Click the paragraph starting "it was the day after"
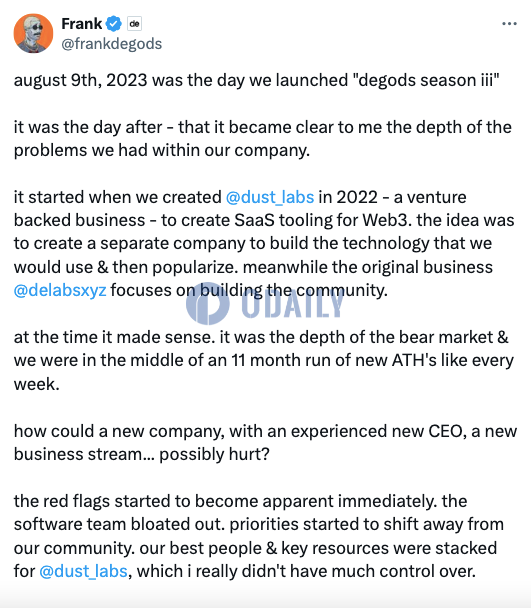 [x=263, y=139]
